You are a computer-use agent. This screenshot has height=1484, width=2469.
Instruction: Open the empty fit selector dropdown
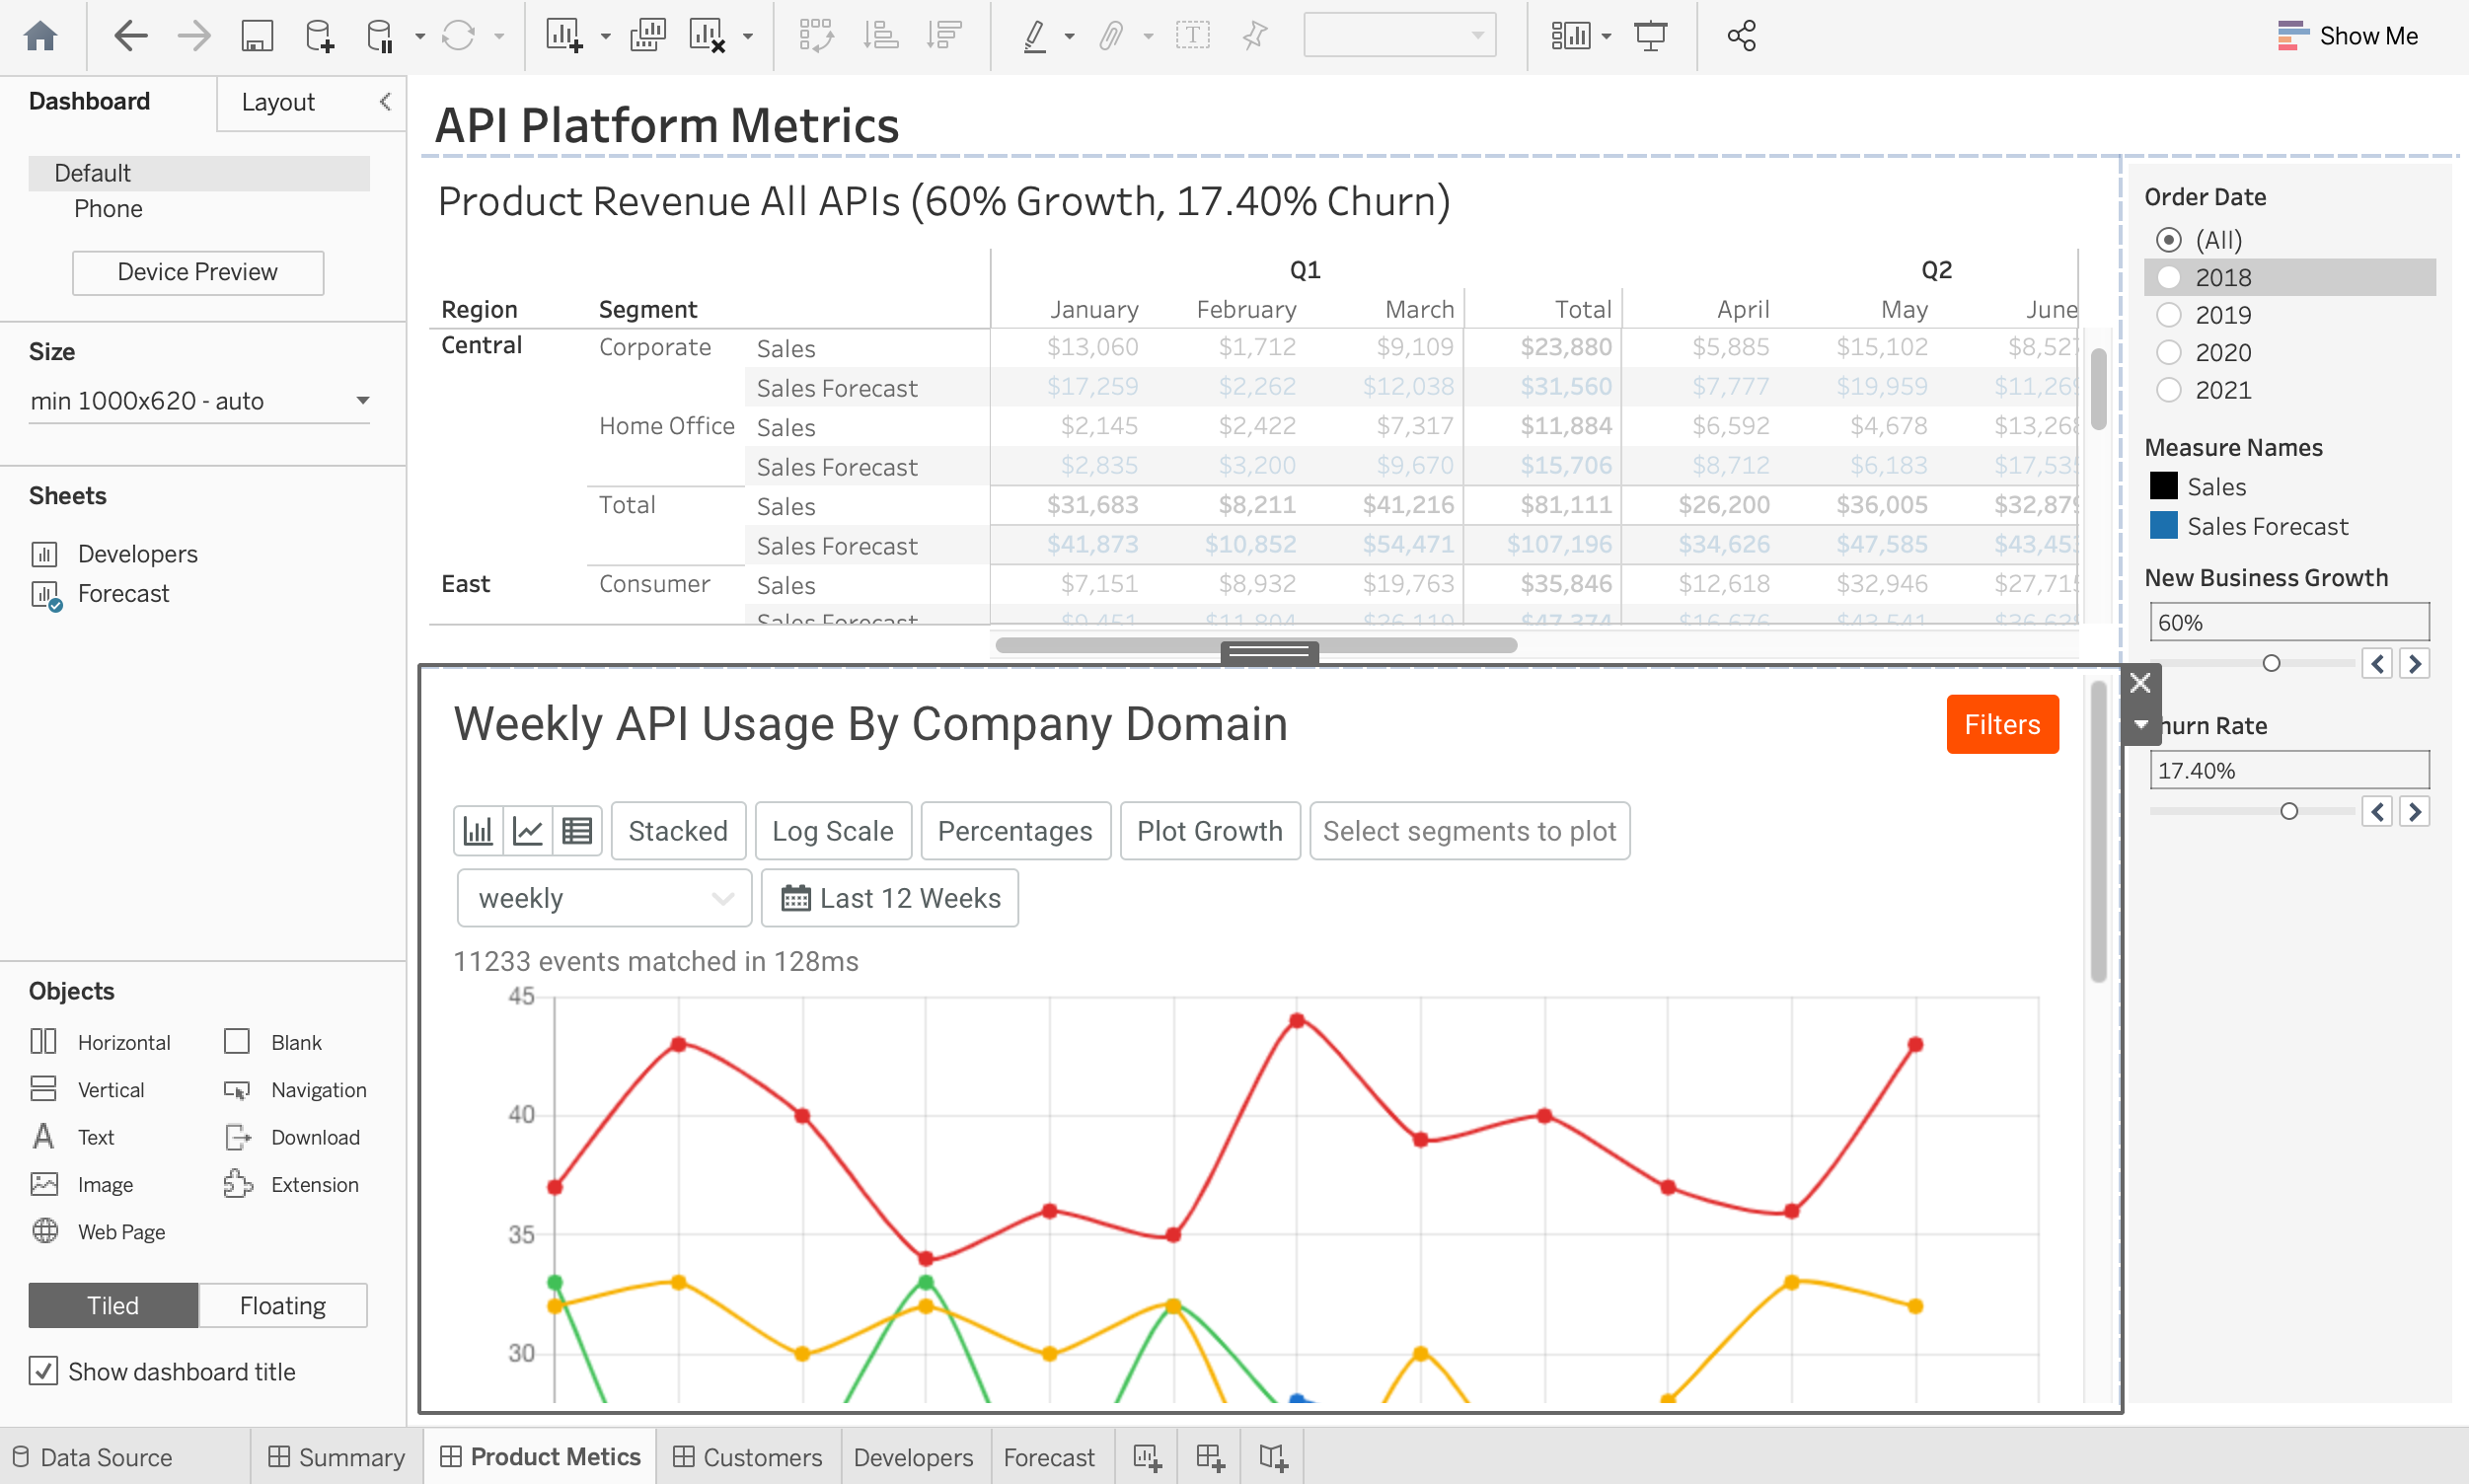[x=1399, y=36]
